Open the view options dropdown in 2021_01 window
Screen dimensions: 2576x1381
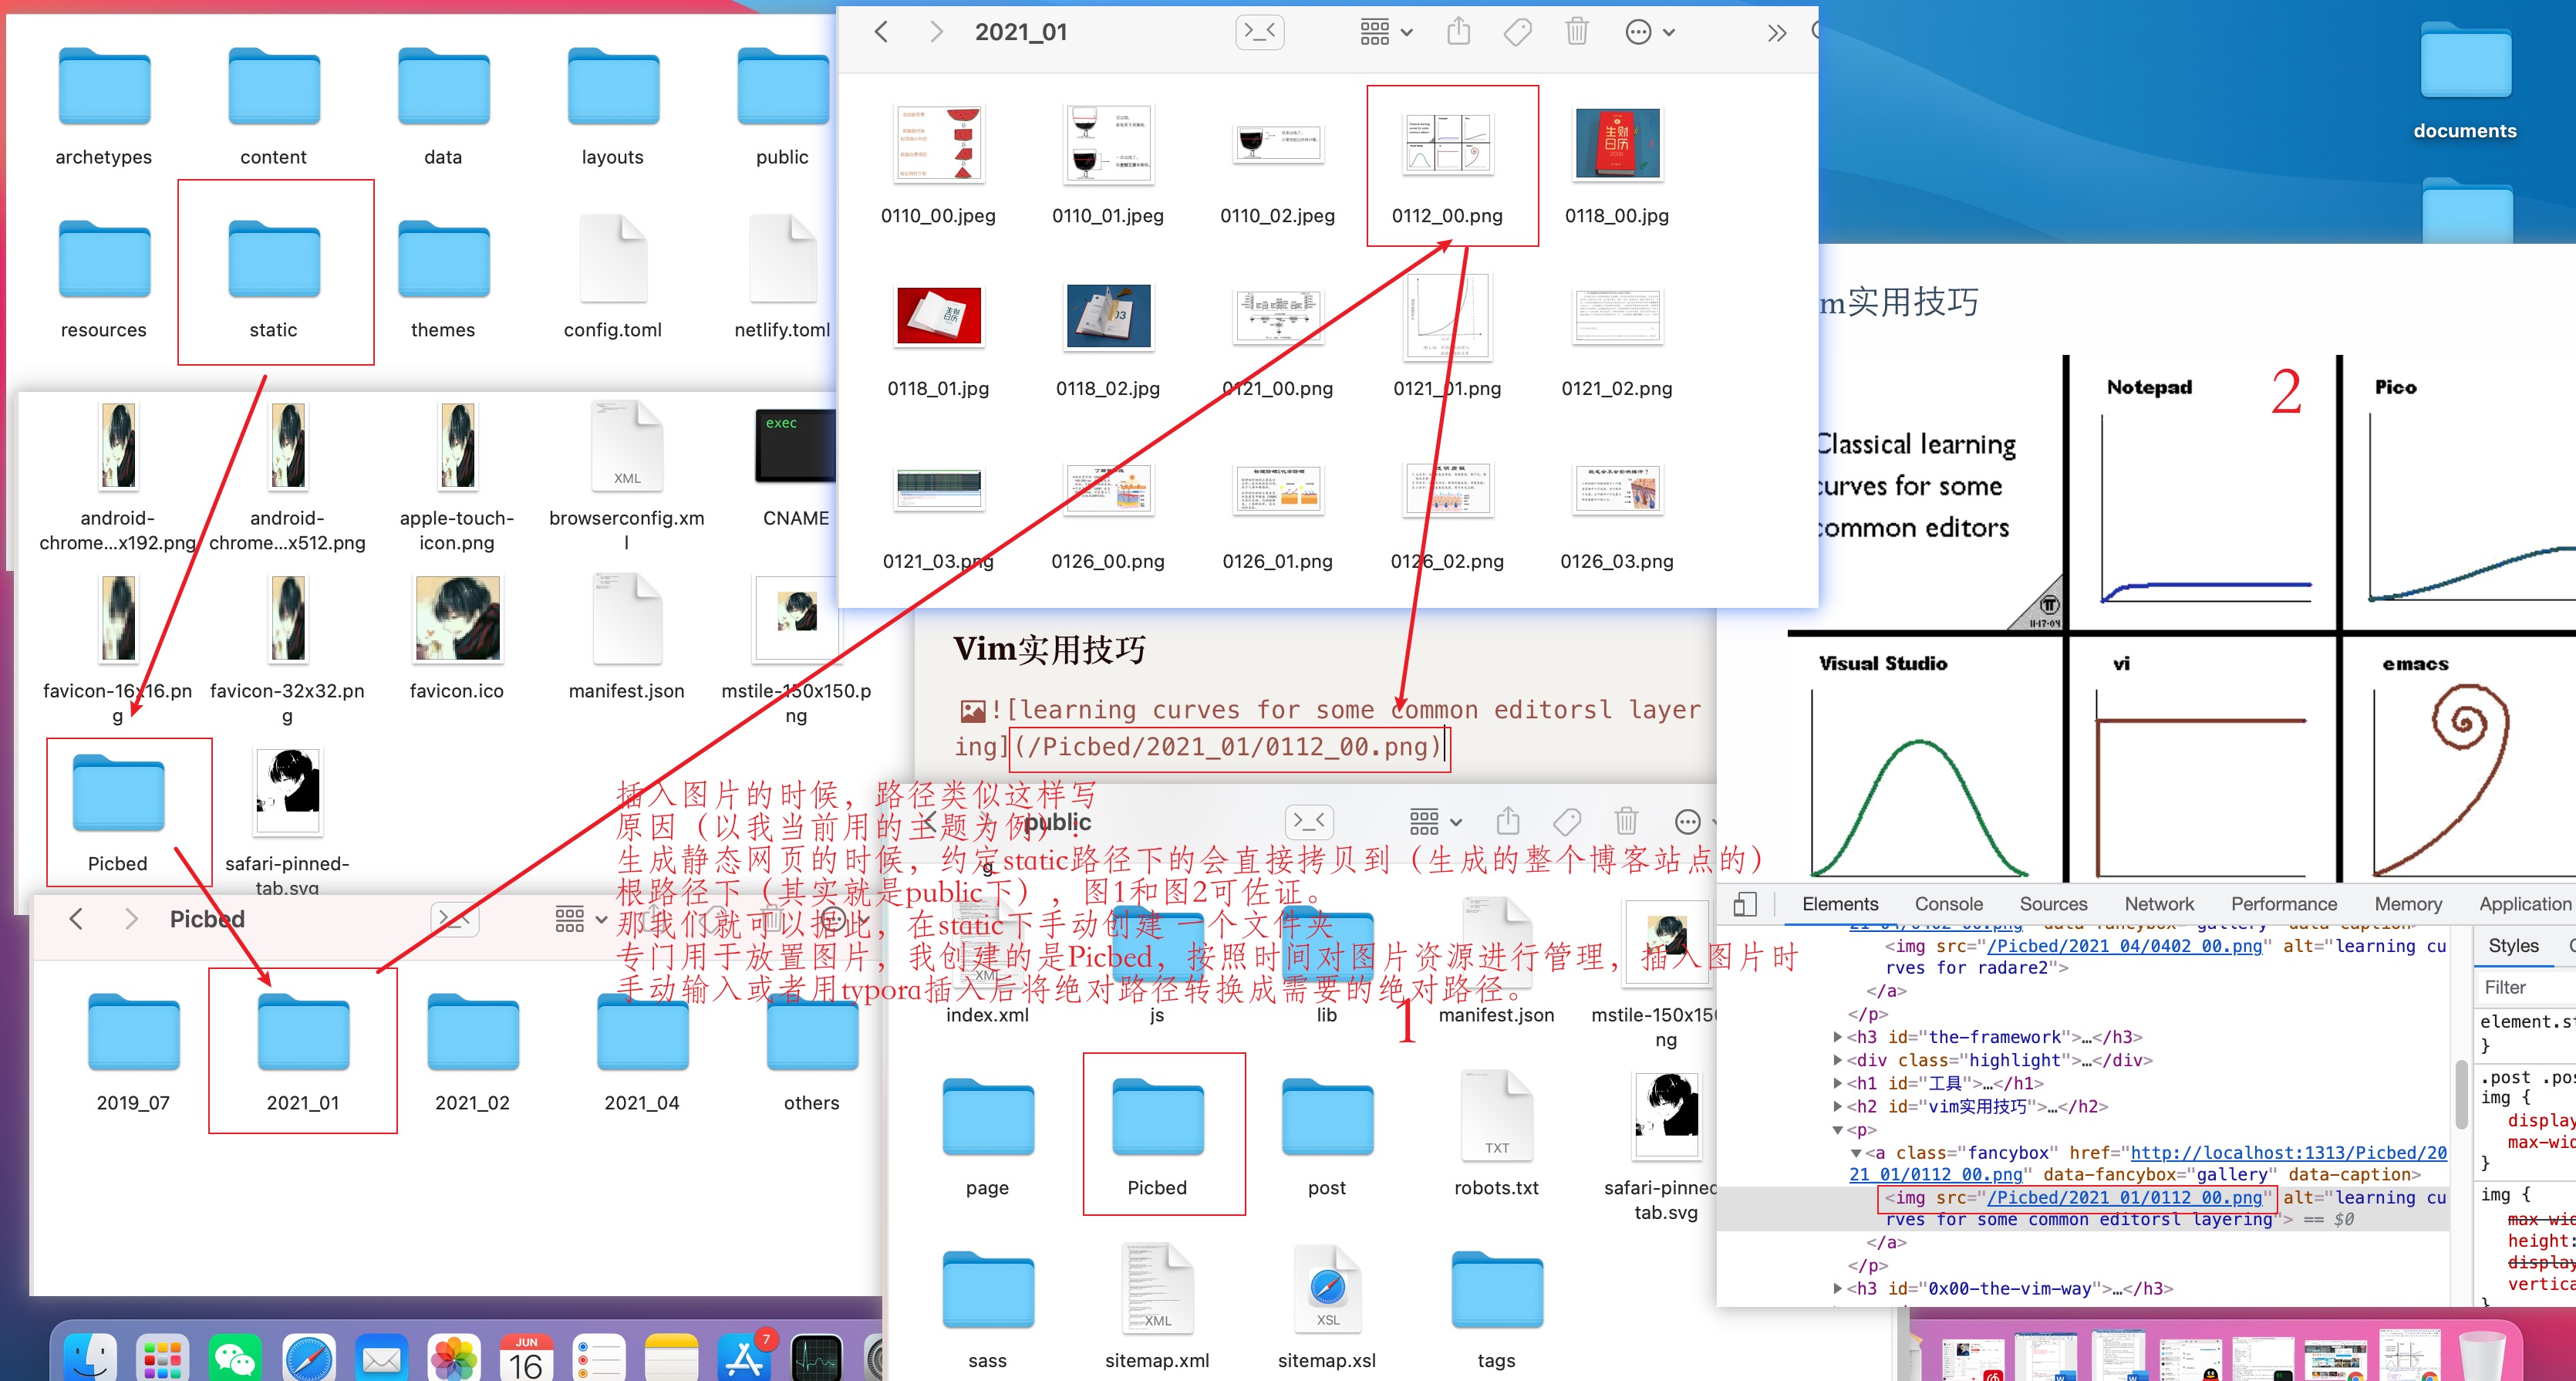pyautogui.click(x=1386, y=32)
